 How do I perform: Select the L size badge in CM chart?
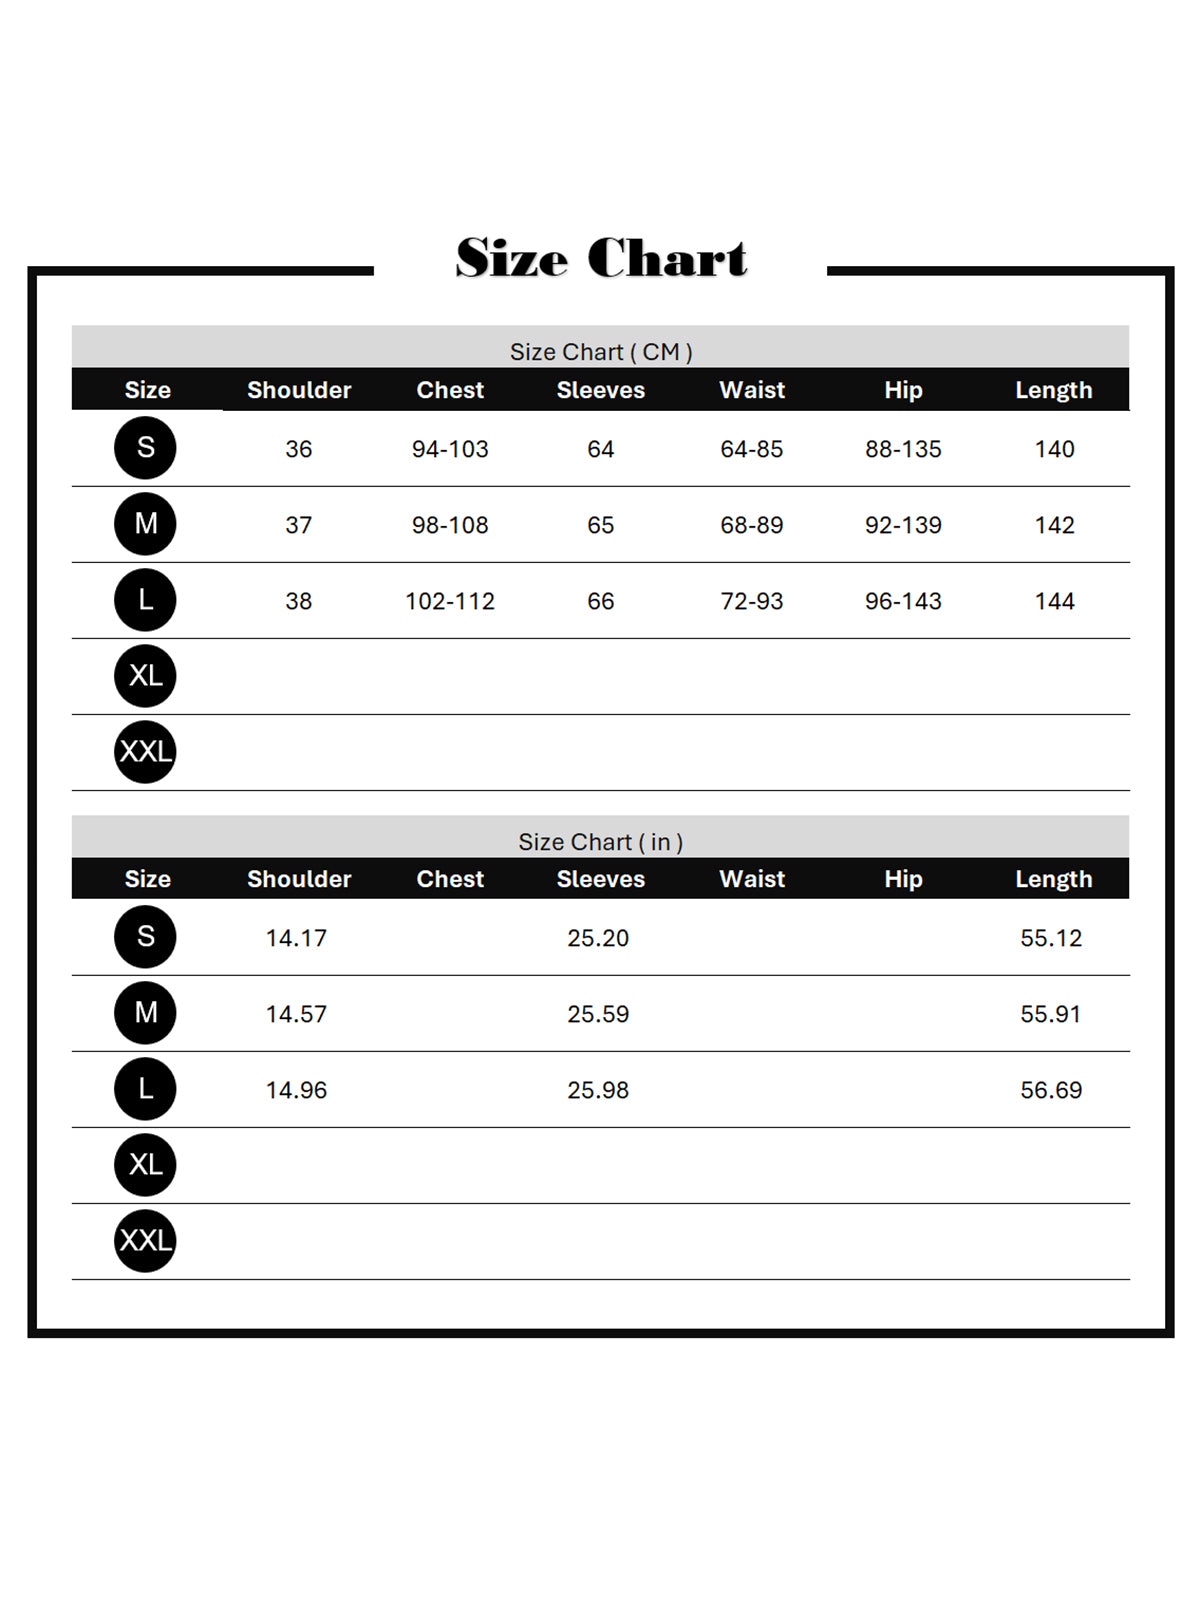click(x=145, y=600)
